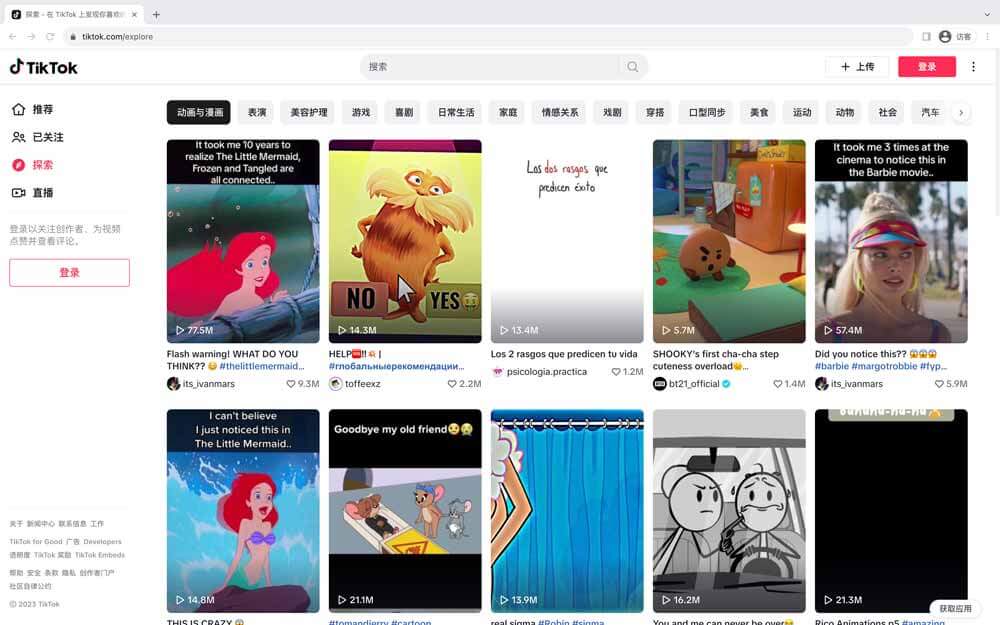Screen dimensions: 1000x625
Task: Click the browser side panel icon
Action: pos(926,36)
